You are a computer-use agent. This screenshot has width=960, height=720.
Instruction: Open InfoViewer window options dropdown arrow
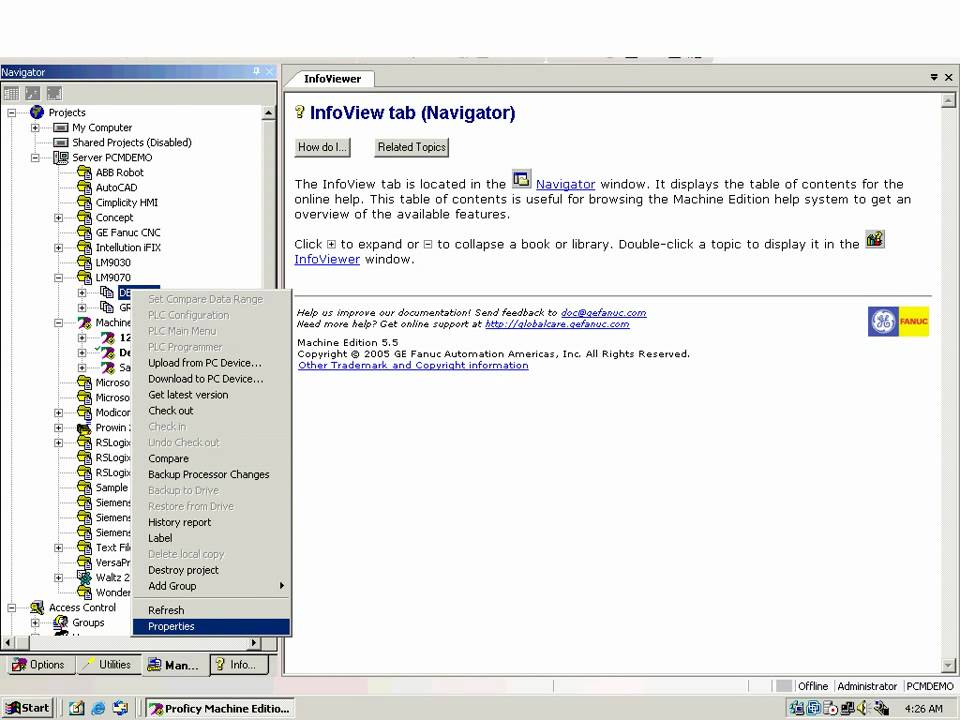point(934,77)
